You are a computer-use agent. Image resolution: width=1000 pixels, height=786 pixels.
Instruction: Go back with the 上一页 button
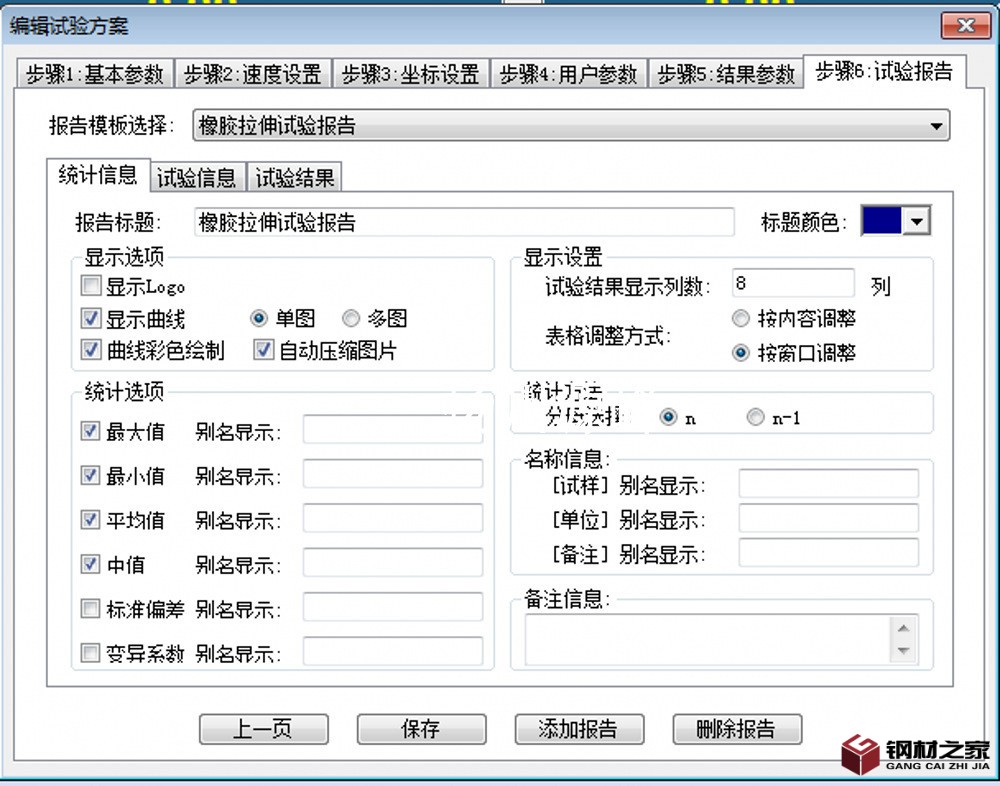263,729
